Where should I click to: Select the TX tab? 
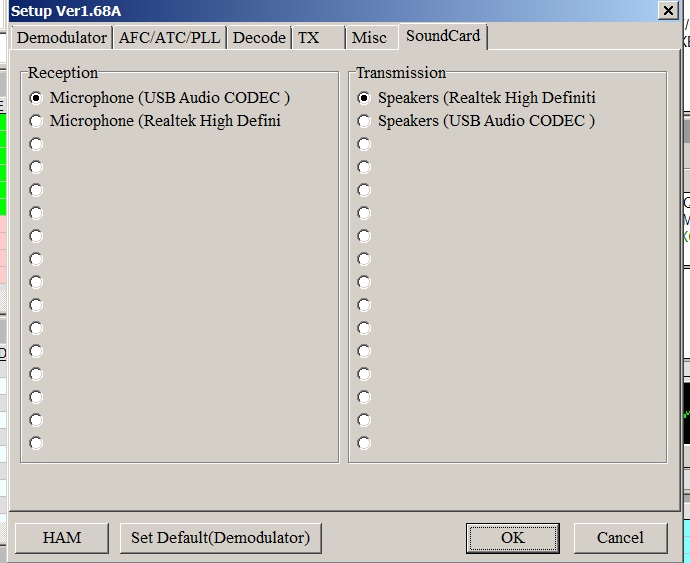pyautogui.click(x=318, y=37)
